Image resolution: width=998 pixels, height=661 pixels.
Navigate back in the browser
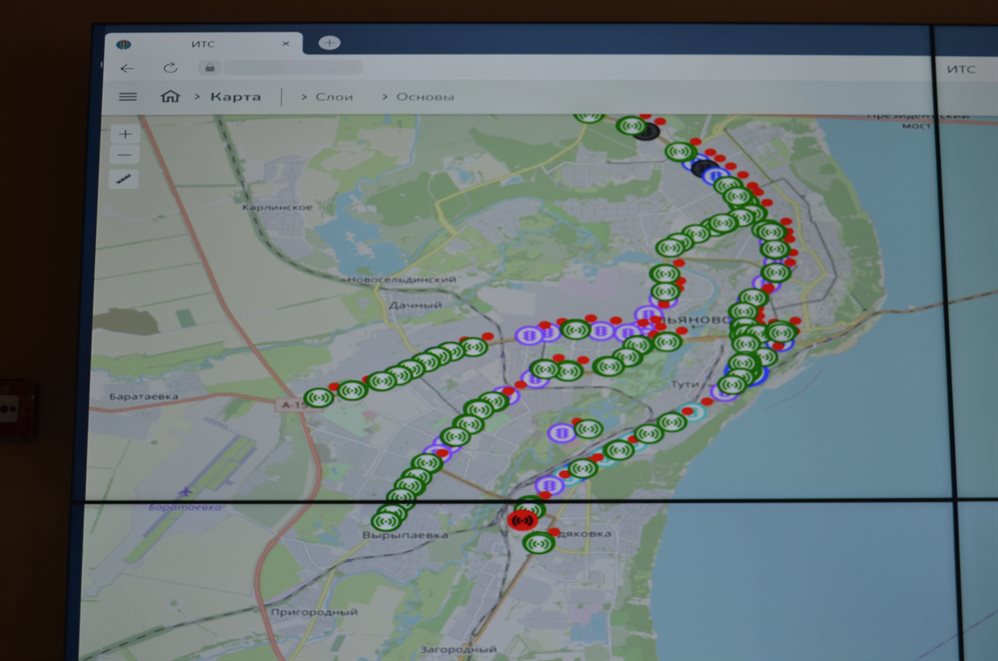(127, 68)
